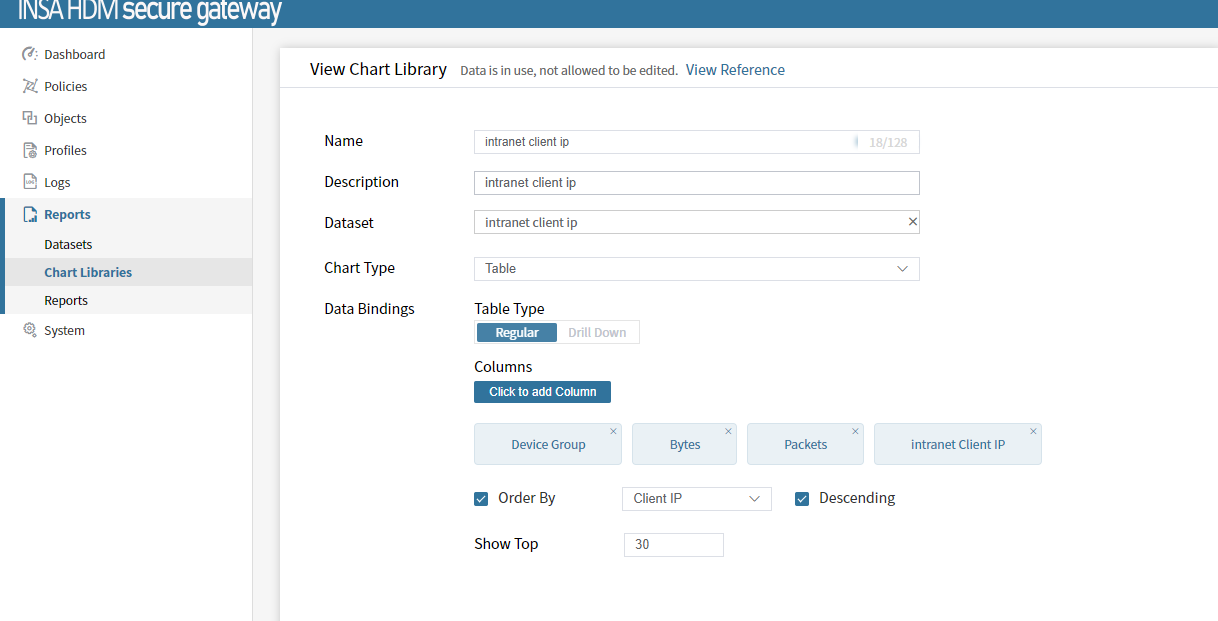Click the Profiles icon in sidebar

pos(30,150)
